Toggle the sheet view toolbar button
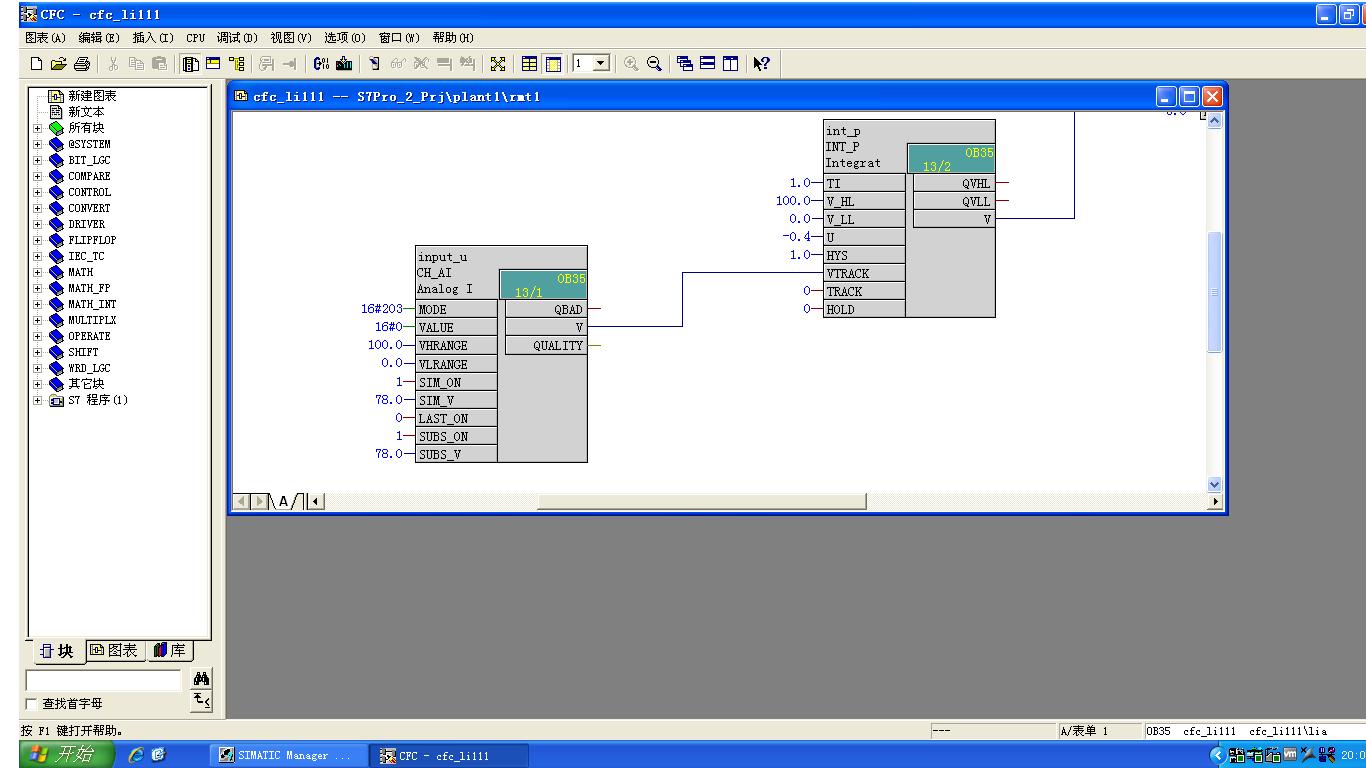 click(x=553, y=64)
